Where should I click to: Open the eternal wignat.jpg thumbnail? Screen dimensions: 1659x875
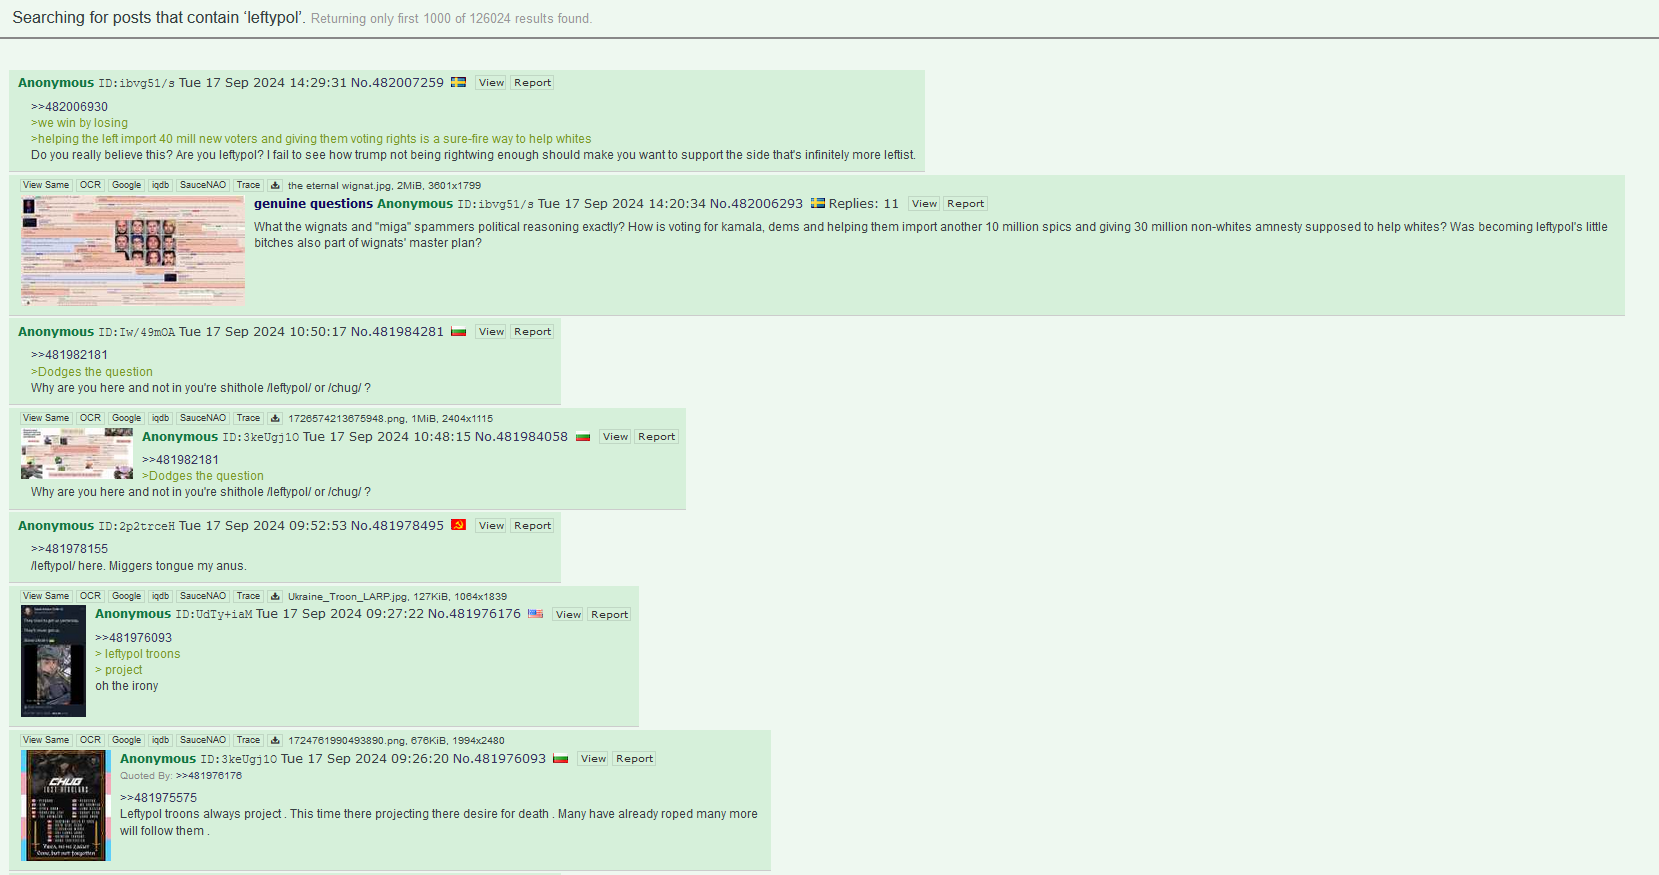click(x=133, y=250)
